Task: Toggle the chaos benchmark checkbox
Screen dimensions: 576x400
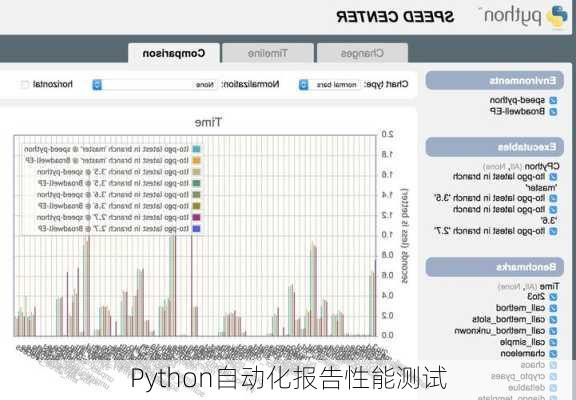Action: click(553, 365)
